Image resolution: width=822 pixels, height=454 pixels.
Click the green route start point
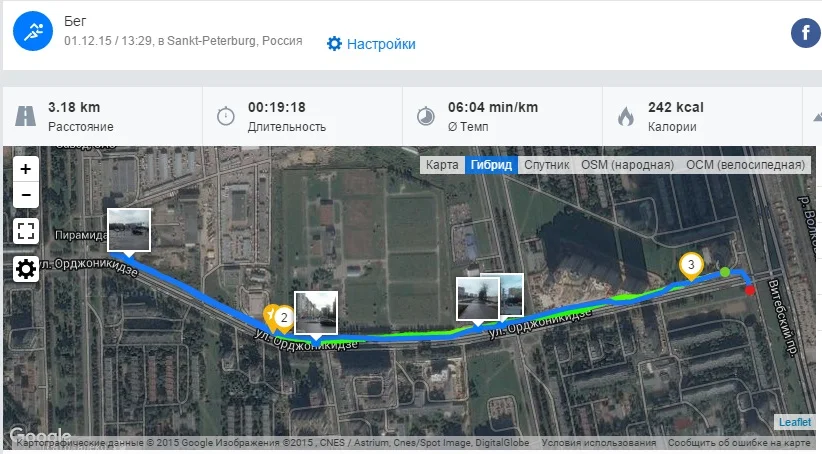(724, 272)
